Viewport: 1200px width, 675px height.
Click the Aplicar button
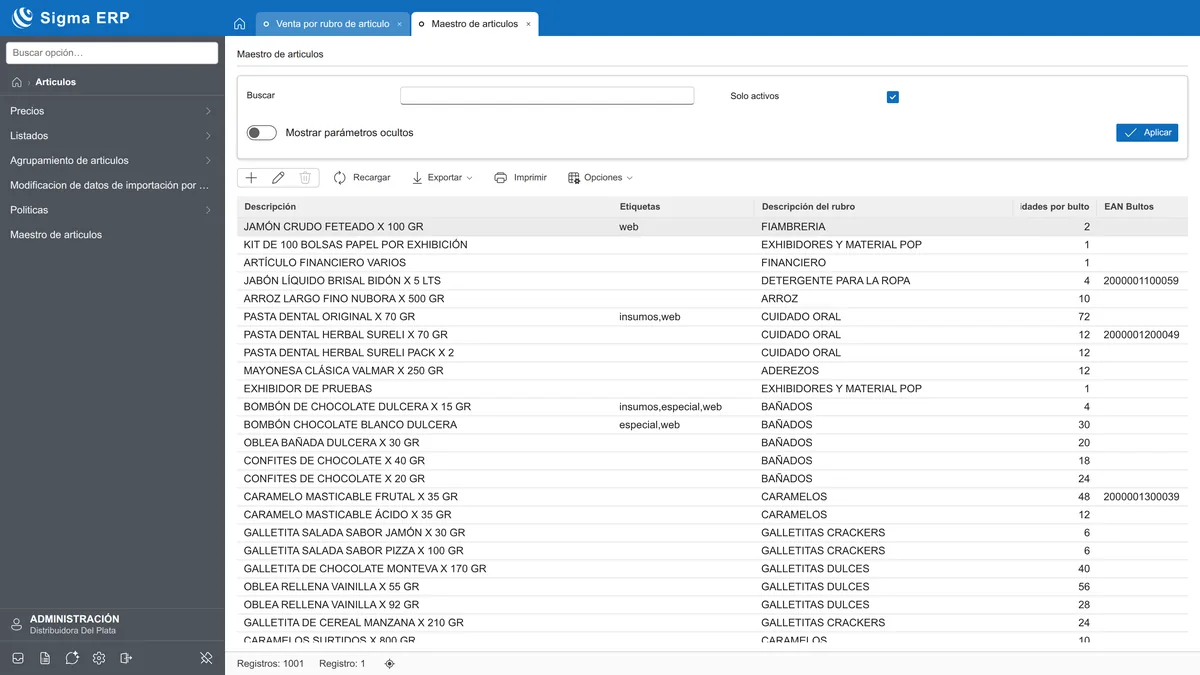tap(1147, 132)
